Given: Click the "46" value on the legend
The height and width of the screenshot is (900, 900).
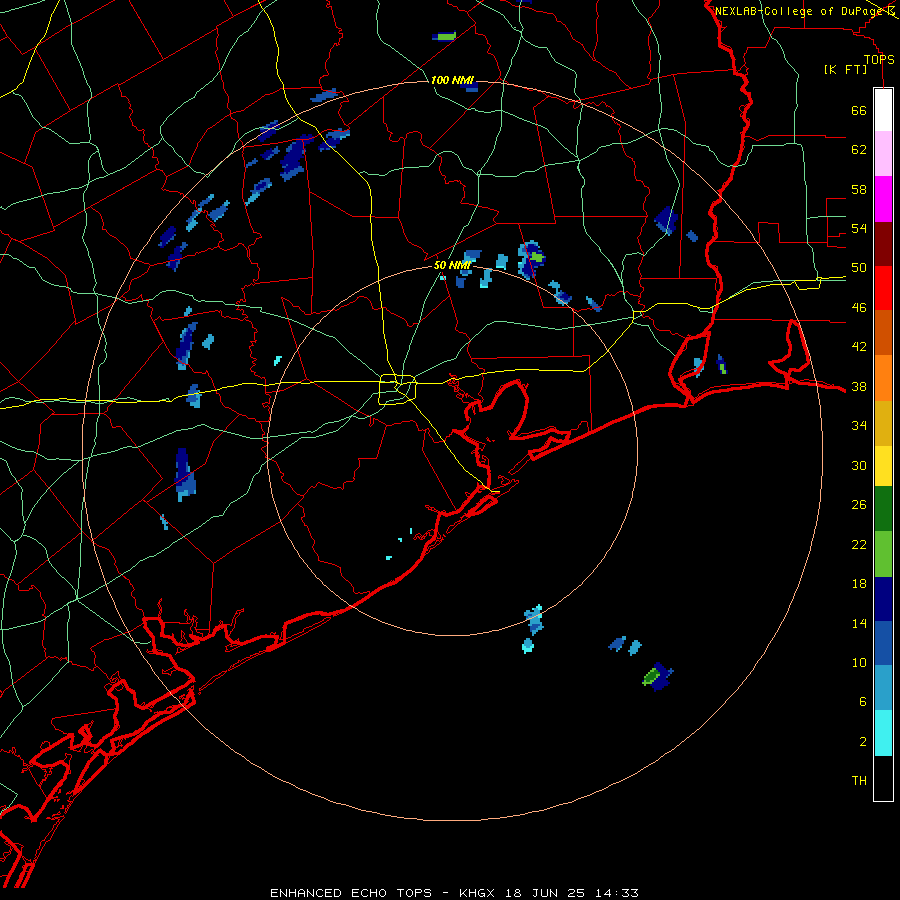Looking at the screenshot, I should point(859,308).
